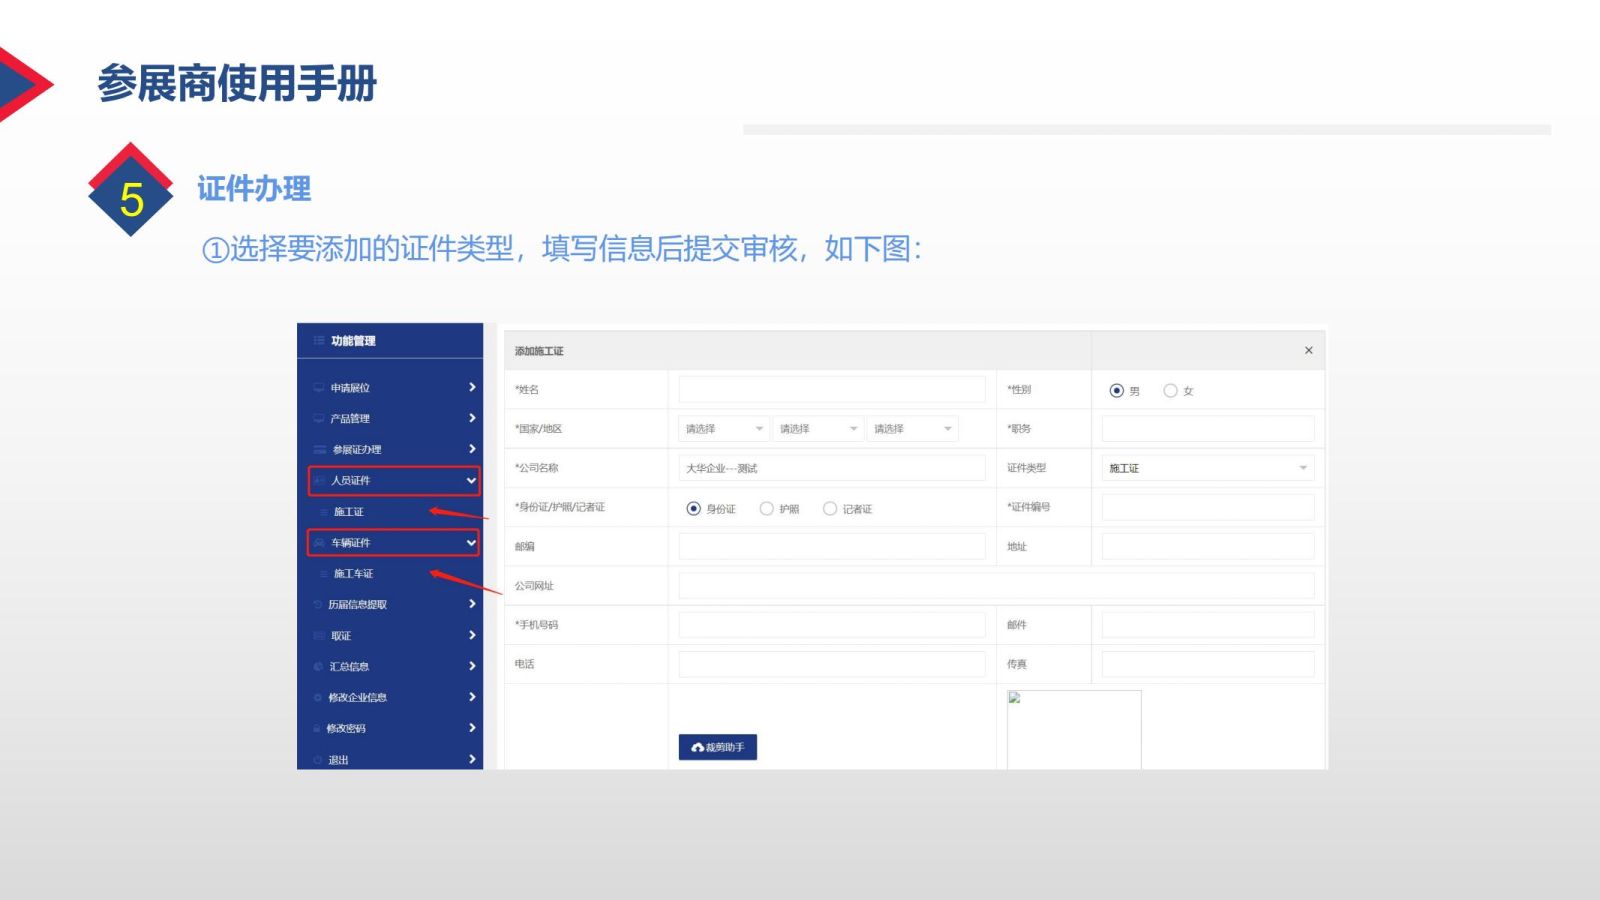Viewport: 1600px width, 900px height.
Task: Open the third 请选择 region dropdown
Action: [912, 429]
